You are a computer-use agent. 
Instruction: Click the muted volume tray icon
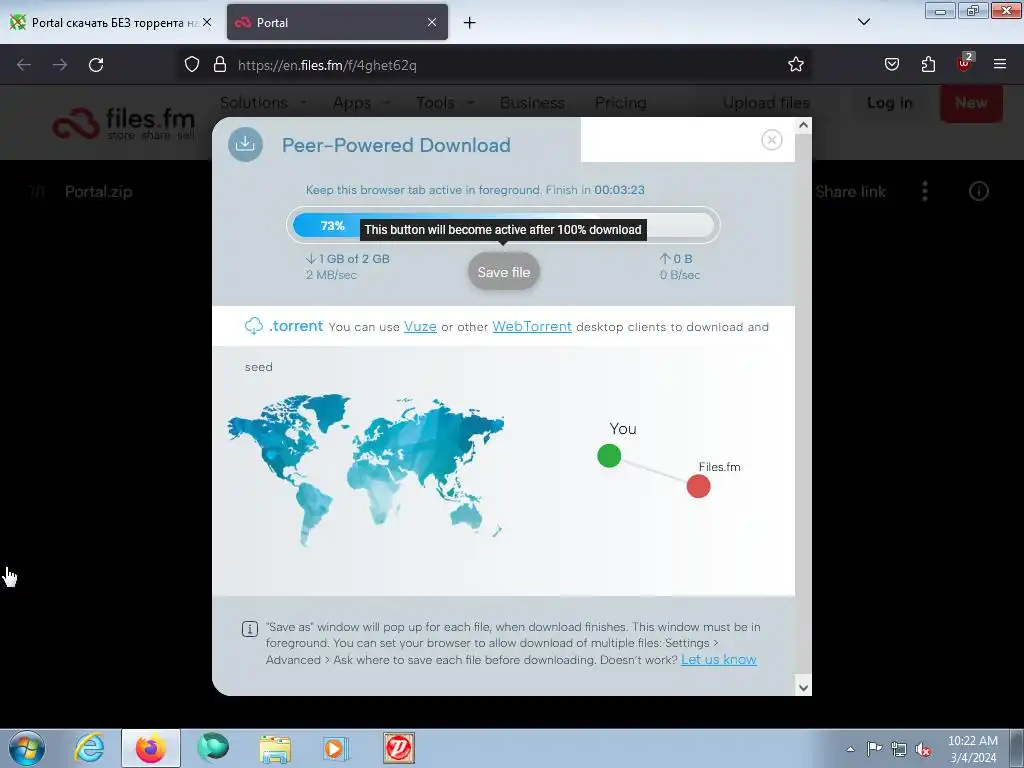click(923, 749)
